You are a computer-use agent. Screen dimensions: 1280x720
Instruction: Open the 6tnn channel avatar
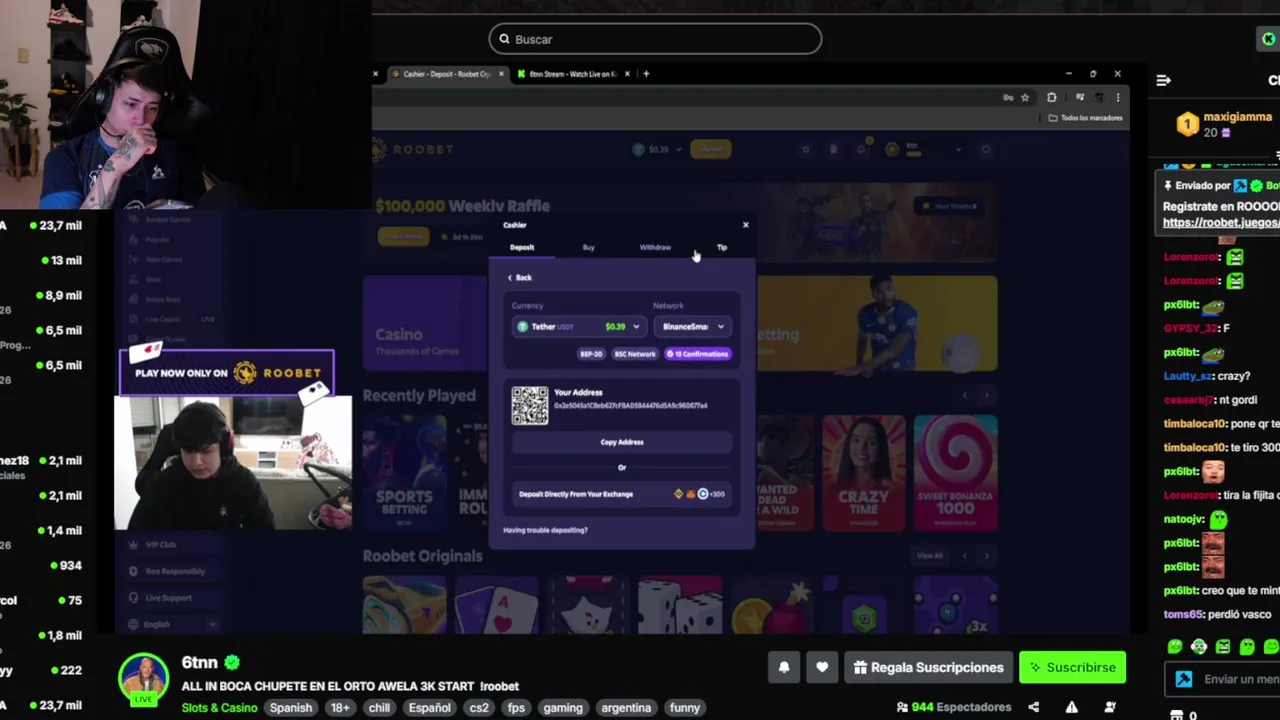tap(144, 678)
